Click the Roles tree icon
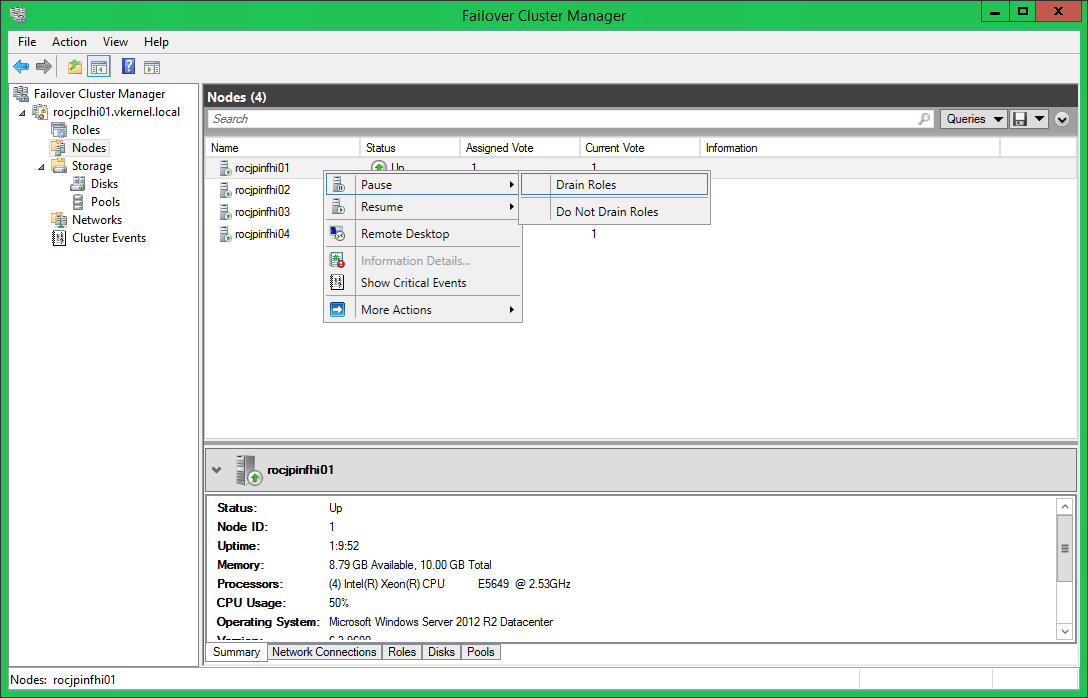The height and width of the screenshot is (698, 1088). tap(59, 130)
